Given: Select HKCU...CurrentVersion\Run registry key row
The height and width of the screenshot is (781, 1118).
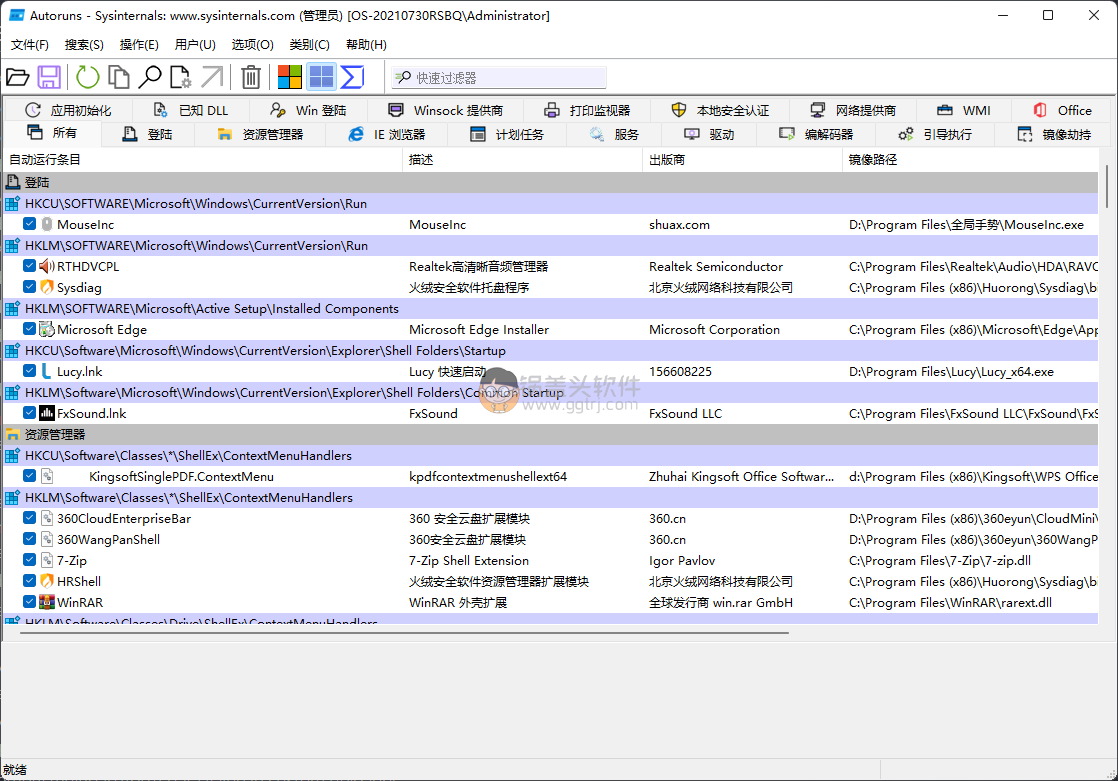Looking at the screenshot, I should 550,204.
